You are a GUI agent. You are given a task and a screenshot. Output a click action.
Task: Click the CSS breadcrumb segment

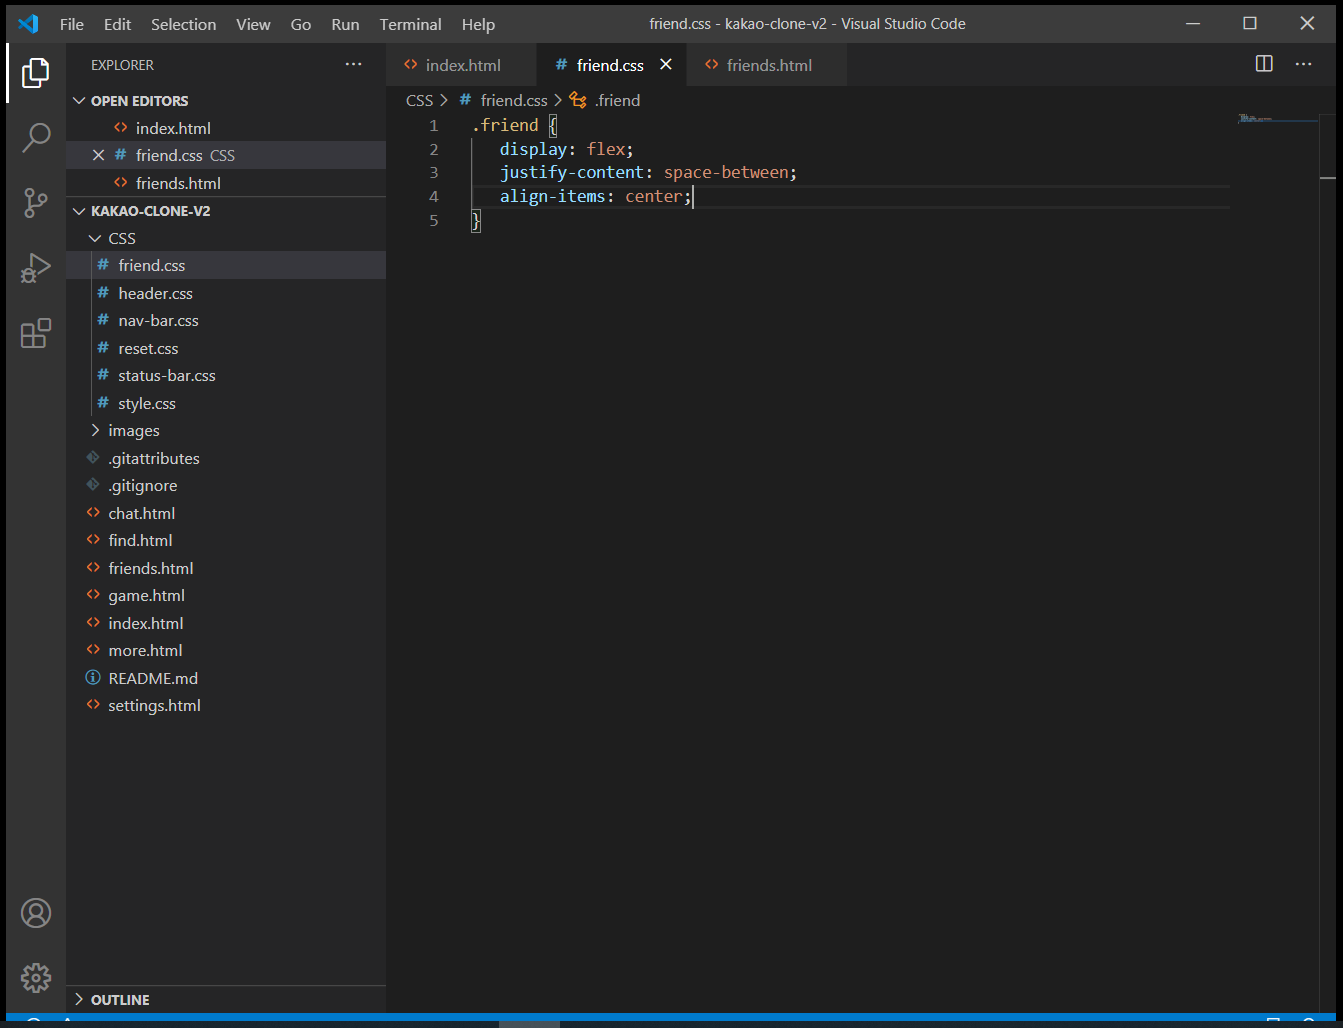coord(419,100)
